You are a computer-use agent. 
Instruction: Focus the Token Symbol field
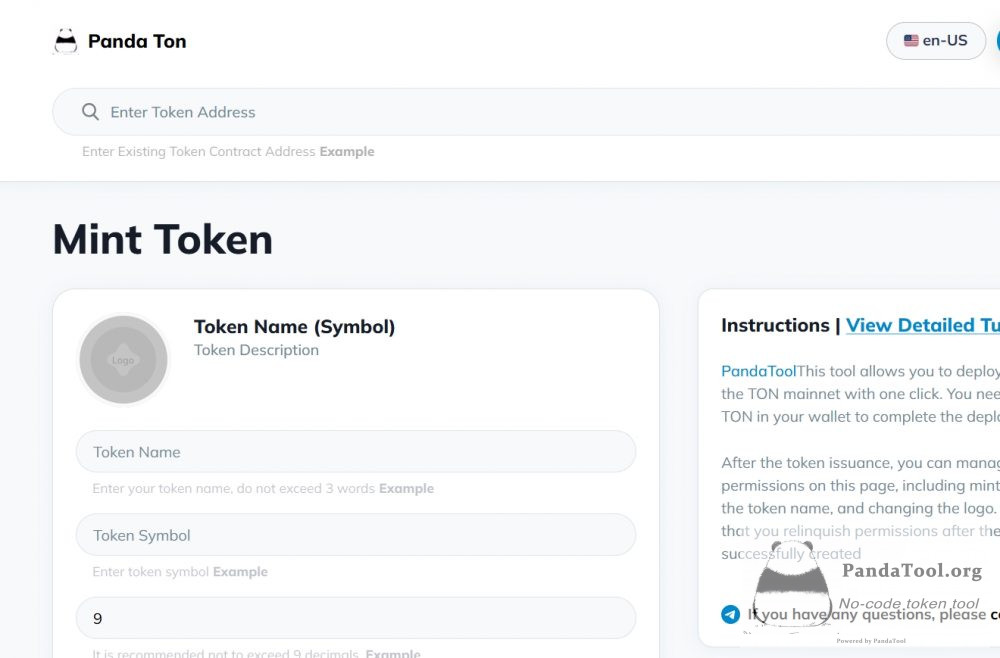tap(356, 535)
